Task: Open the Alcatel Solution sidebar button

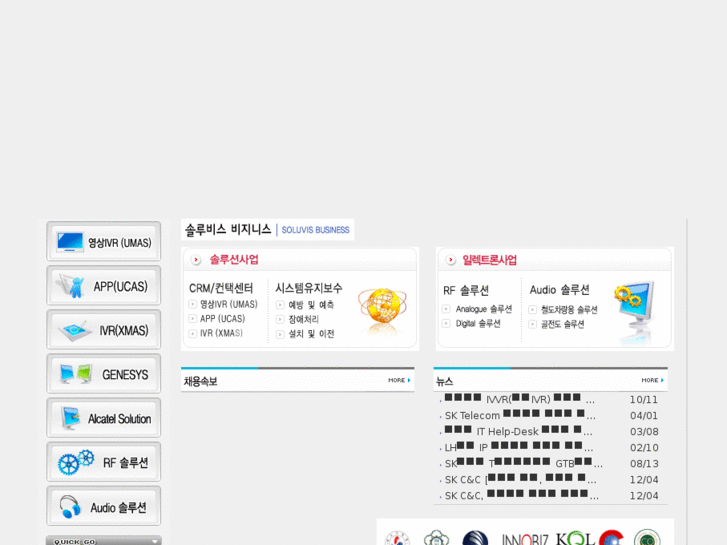Action: click(103, 417)
